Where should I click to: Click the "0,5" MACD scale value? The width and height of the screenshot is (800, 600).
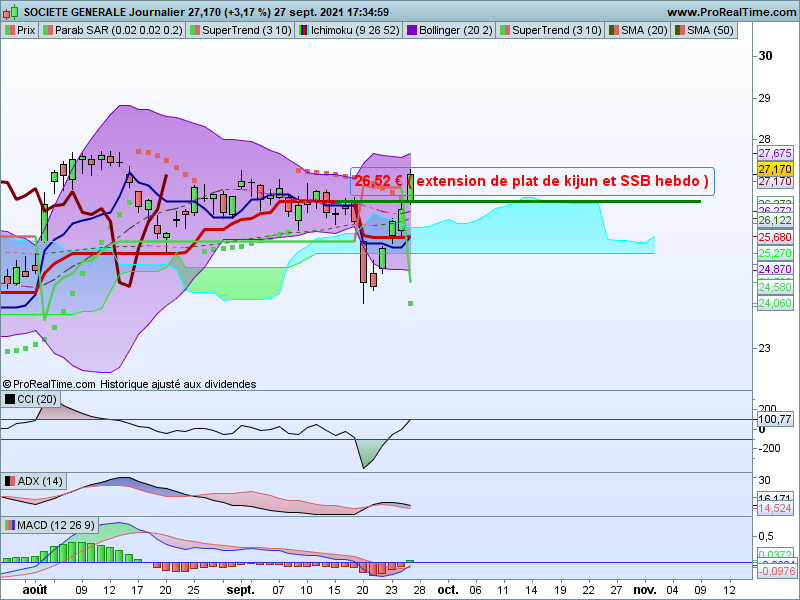point(766,536)
